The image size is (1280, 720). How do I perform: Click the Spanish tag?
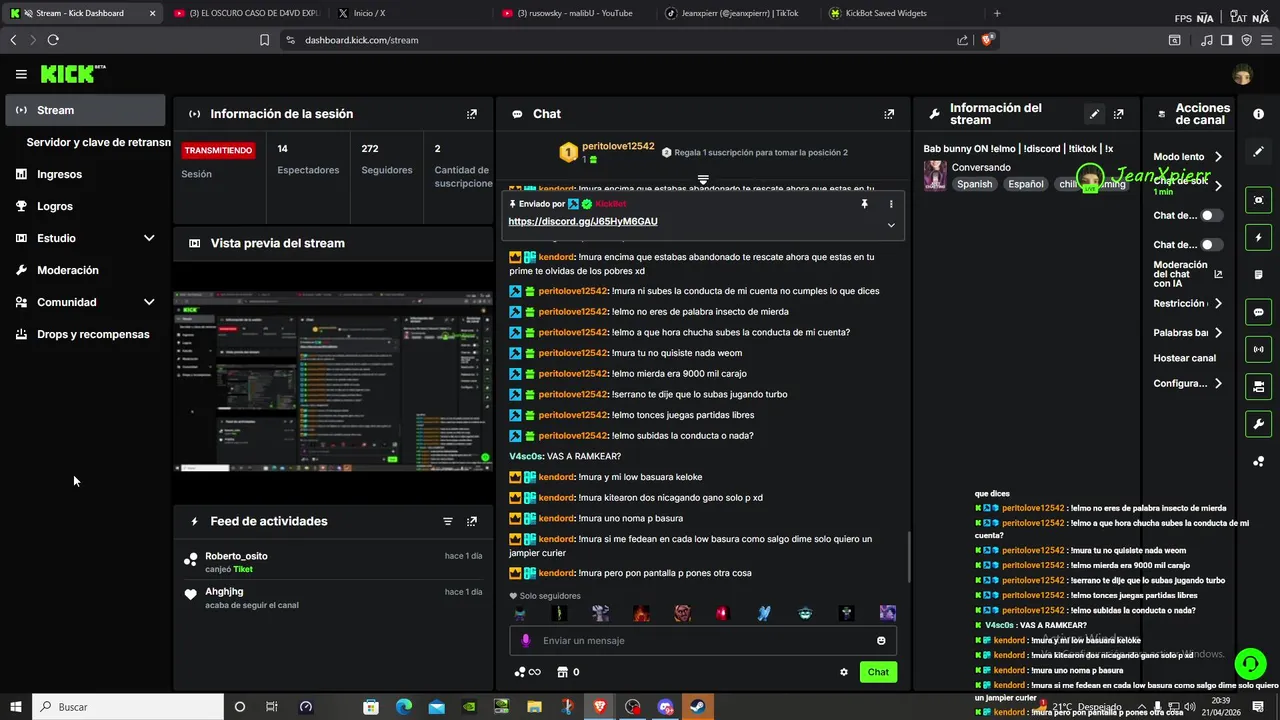point(974,184)
